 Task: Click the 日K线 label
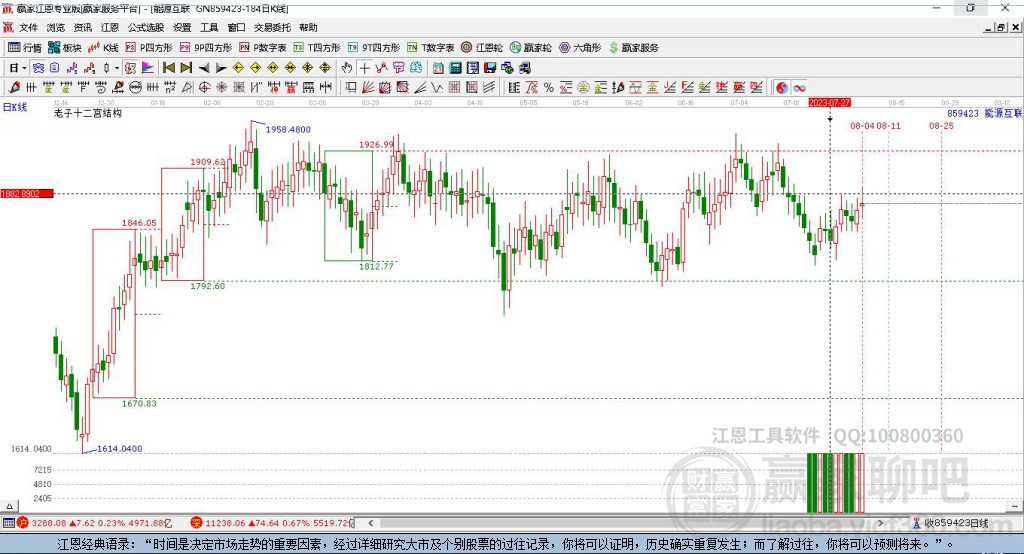click(15, 107)
